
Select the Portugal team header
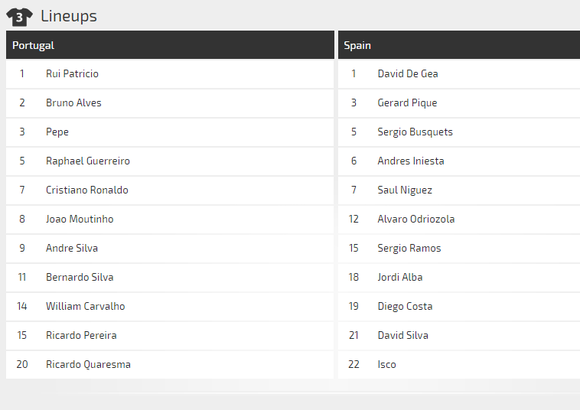[170, 45]
